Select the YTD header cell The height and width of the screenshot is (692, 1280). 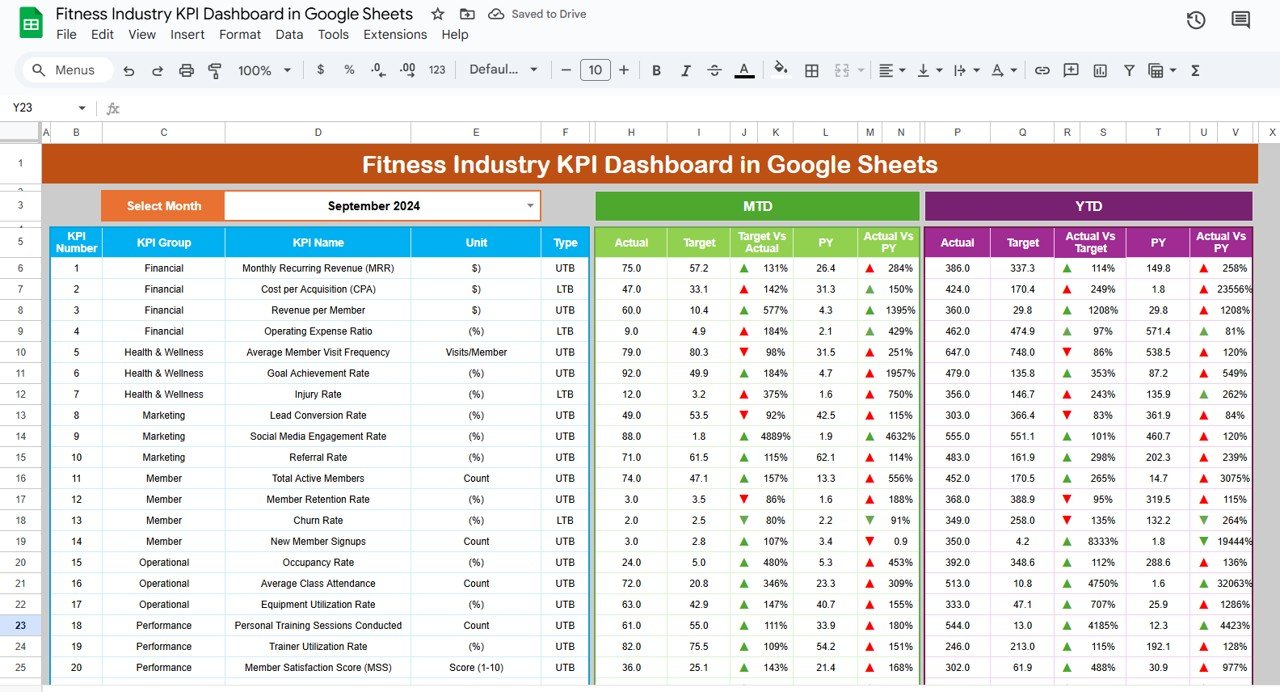tap(1088, 206)
